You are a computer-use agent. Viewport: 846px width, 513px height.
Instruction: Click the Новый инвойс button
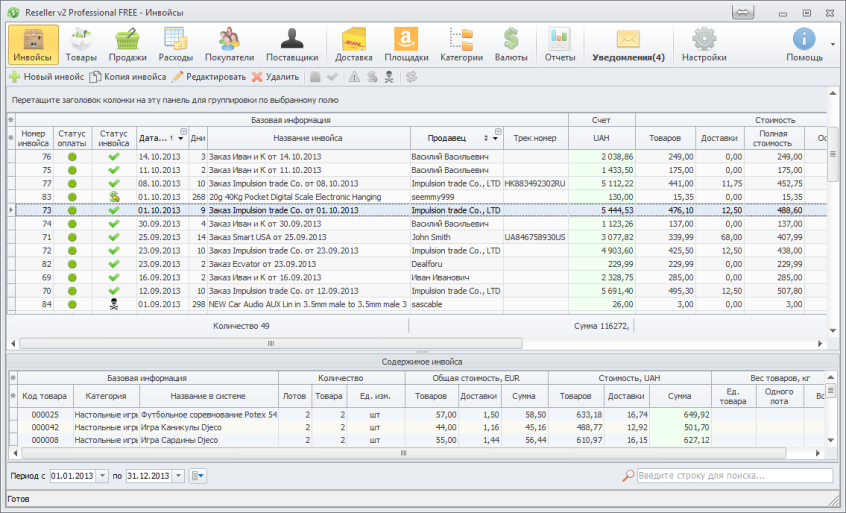[x=46, y=76]
